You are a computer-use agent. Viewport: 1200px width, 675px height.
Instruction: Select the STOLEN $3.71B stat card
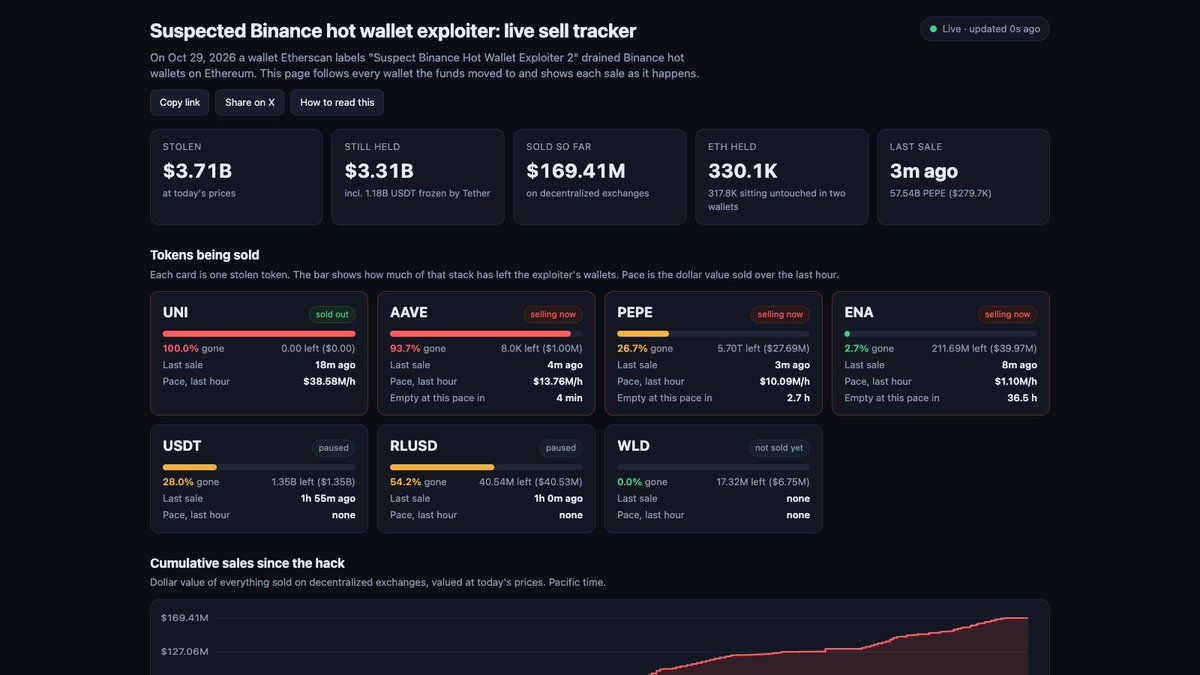click(236, 177)
